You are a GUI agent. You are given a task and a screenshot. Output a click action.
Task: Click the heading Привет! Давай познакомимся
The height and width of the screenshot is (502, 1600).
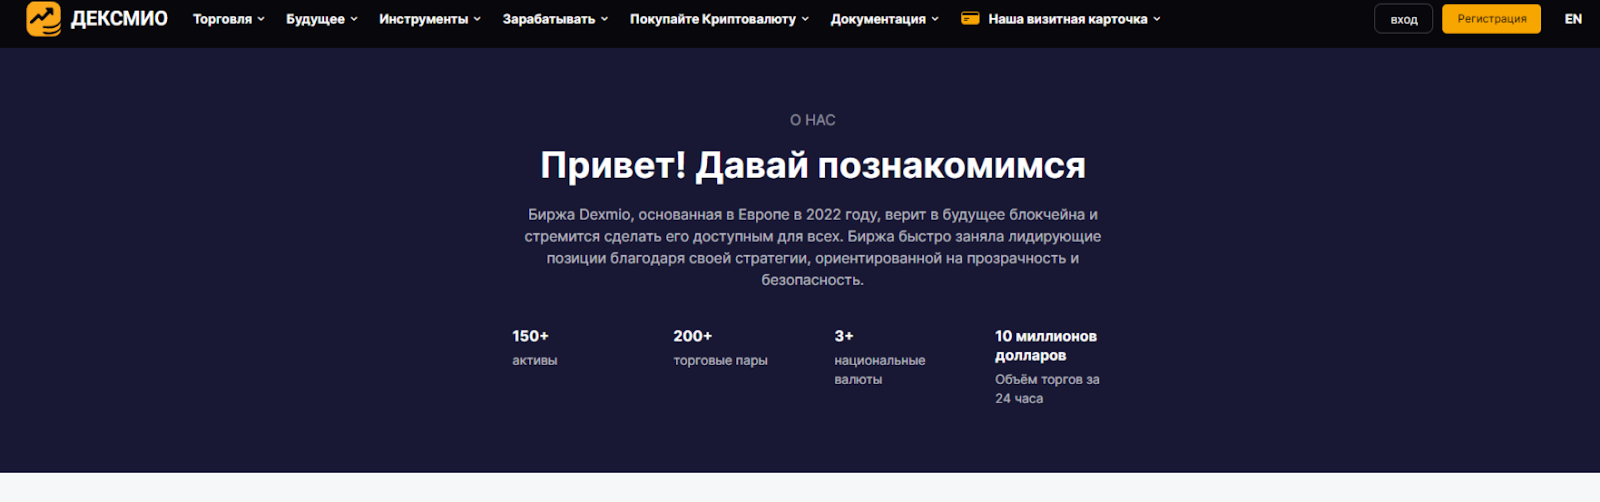point(813,165)
